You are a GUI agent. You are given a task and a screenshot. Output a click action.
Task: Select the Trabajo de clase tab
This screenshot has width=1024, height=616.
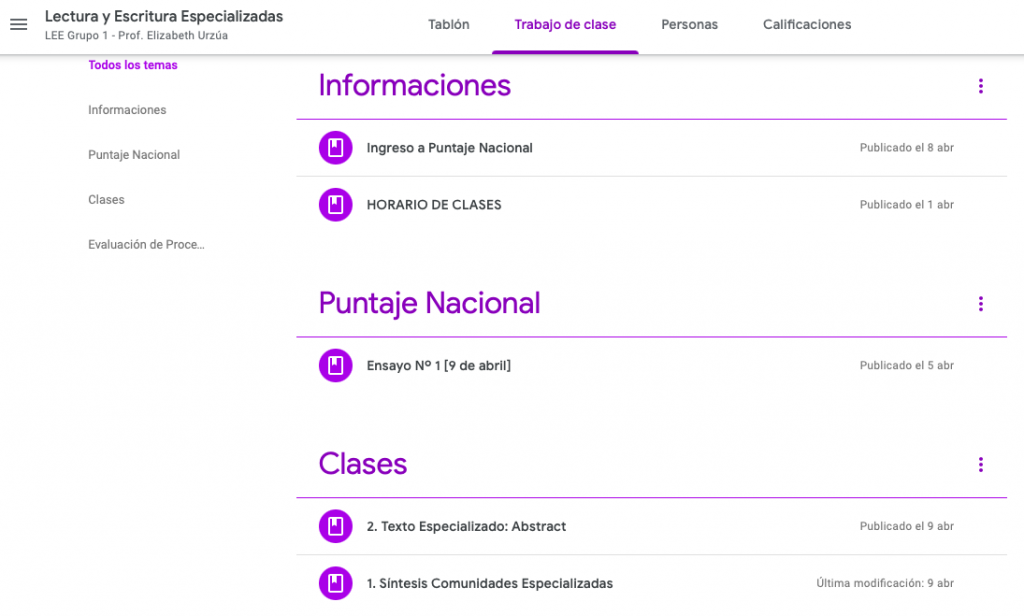coord(565,25)
